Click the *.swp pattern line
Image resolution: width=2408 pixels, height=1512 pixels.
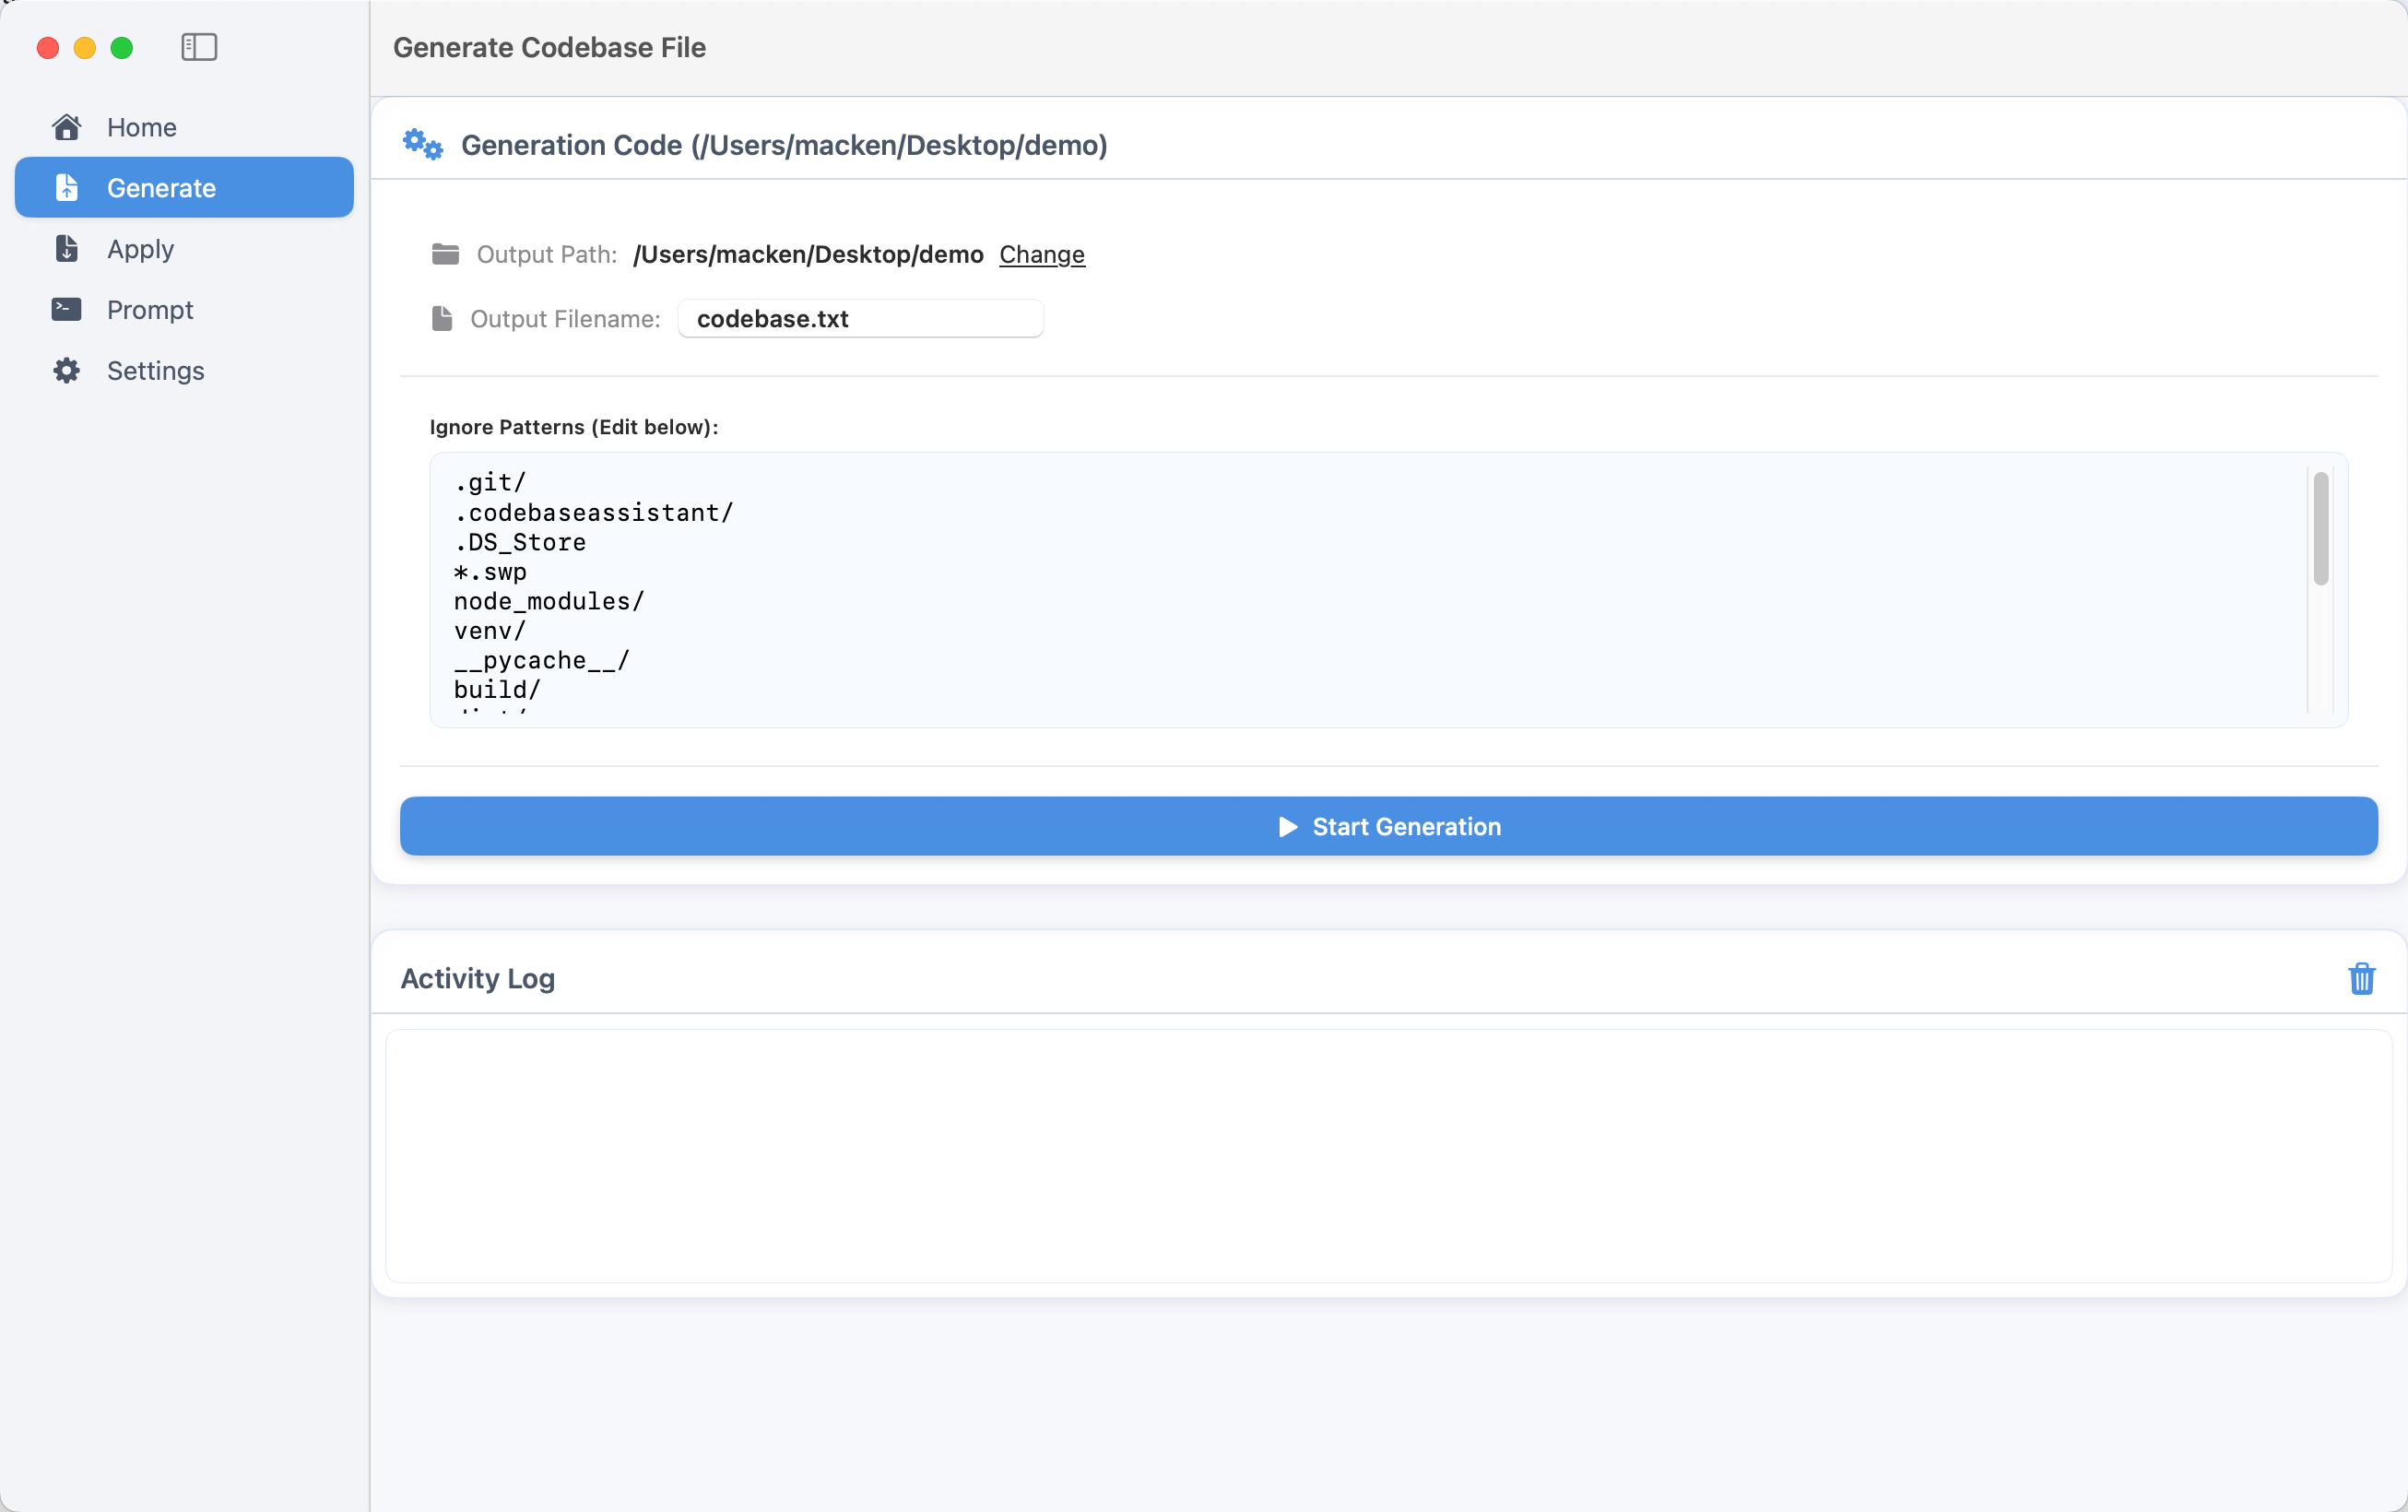(x=490, y=572)
